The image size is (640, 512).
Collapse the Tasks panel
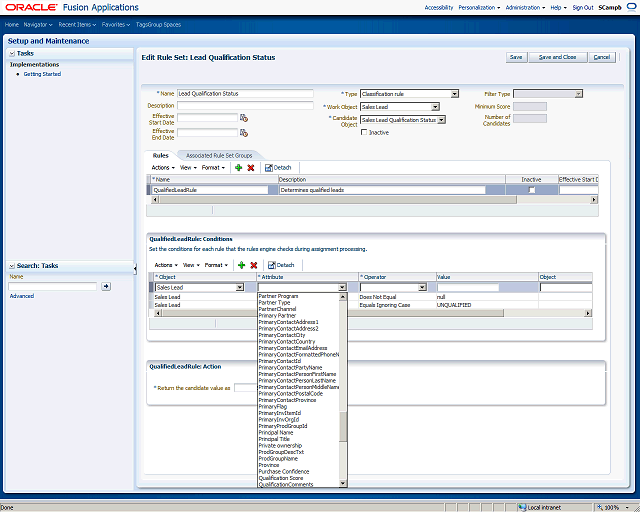[12, 53]
